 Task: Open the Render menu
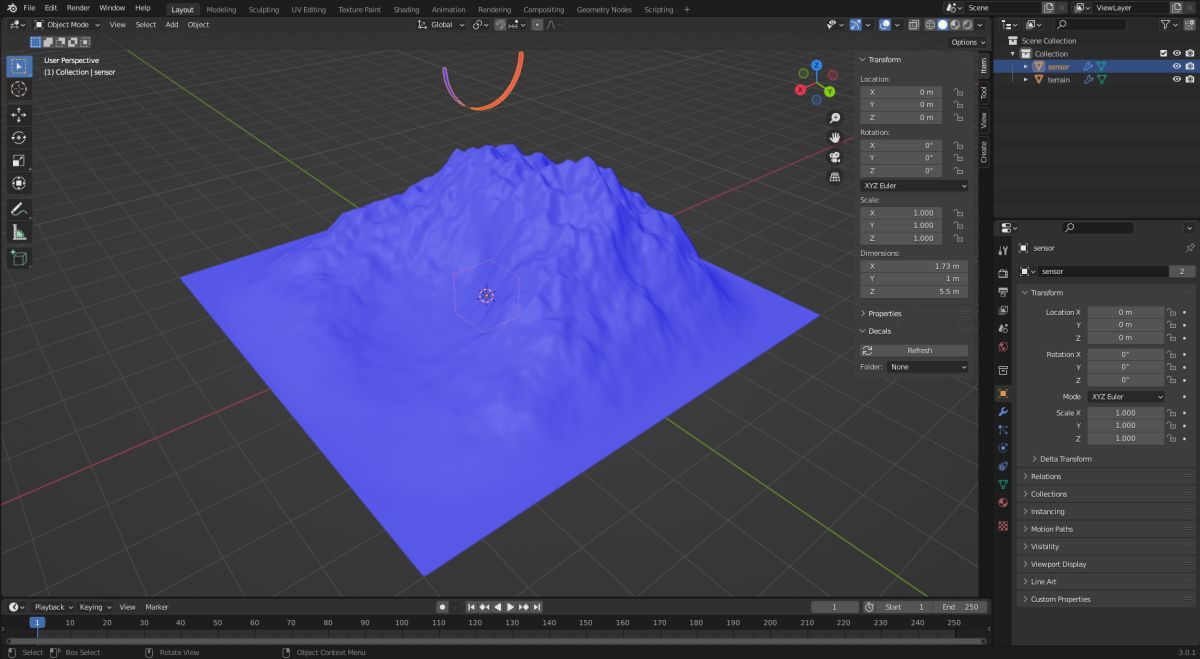78,8
